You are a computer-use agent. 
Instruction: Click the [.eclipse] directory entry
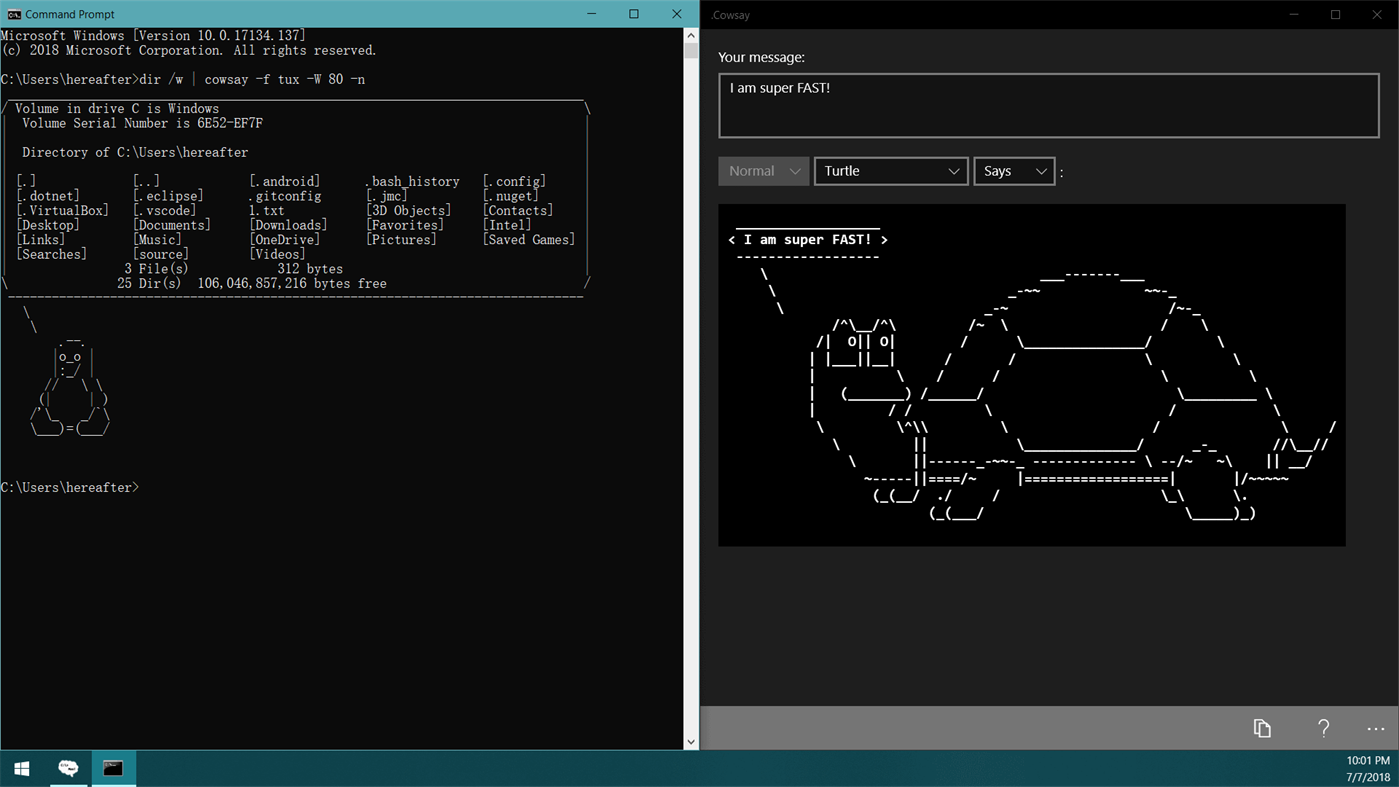tap(168, 196)
